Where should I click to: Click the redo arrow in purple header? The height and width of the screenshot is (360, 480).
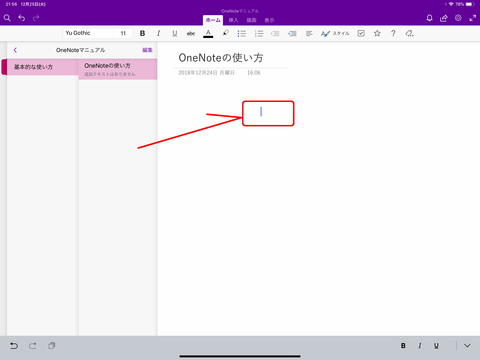click(36, 18)
